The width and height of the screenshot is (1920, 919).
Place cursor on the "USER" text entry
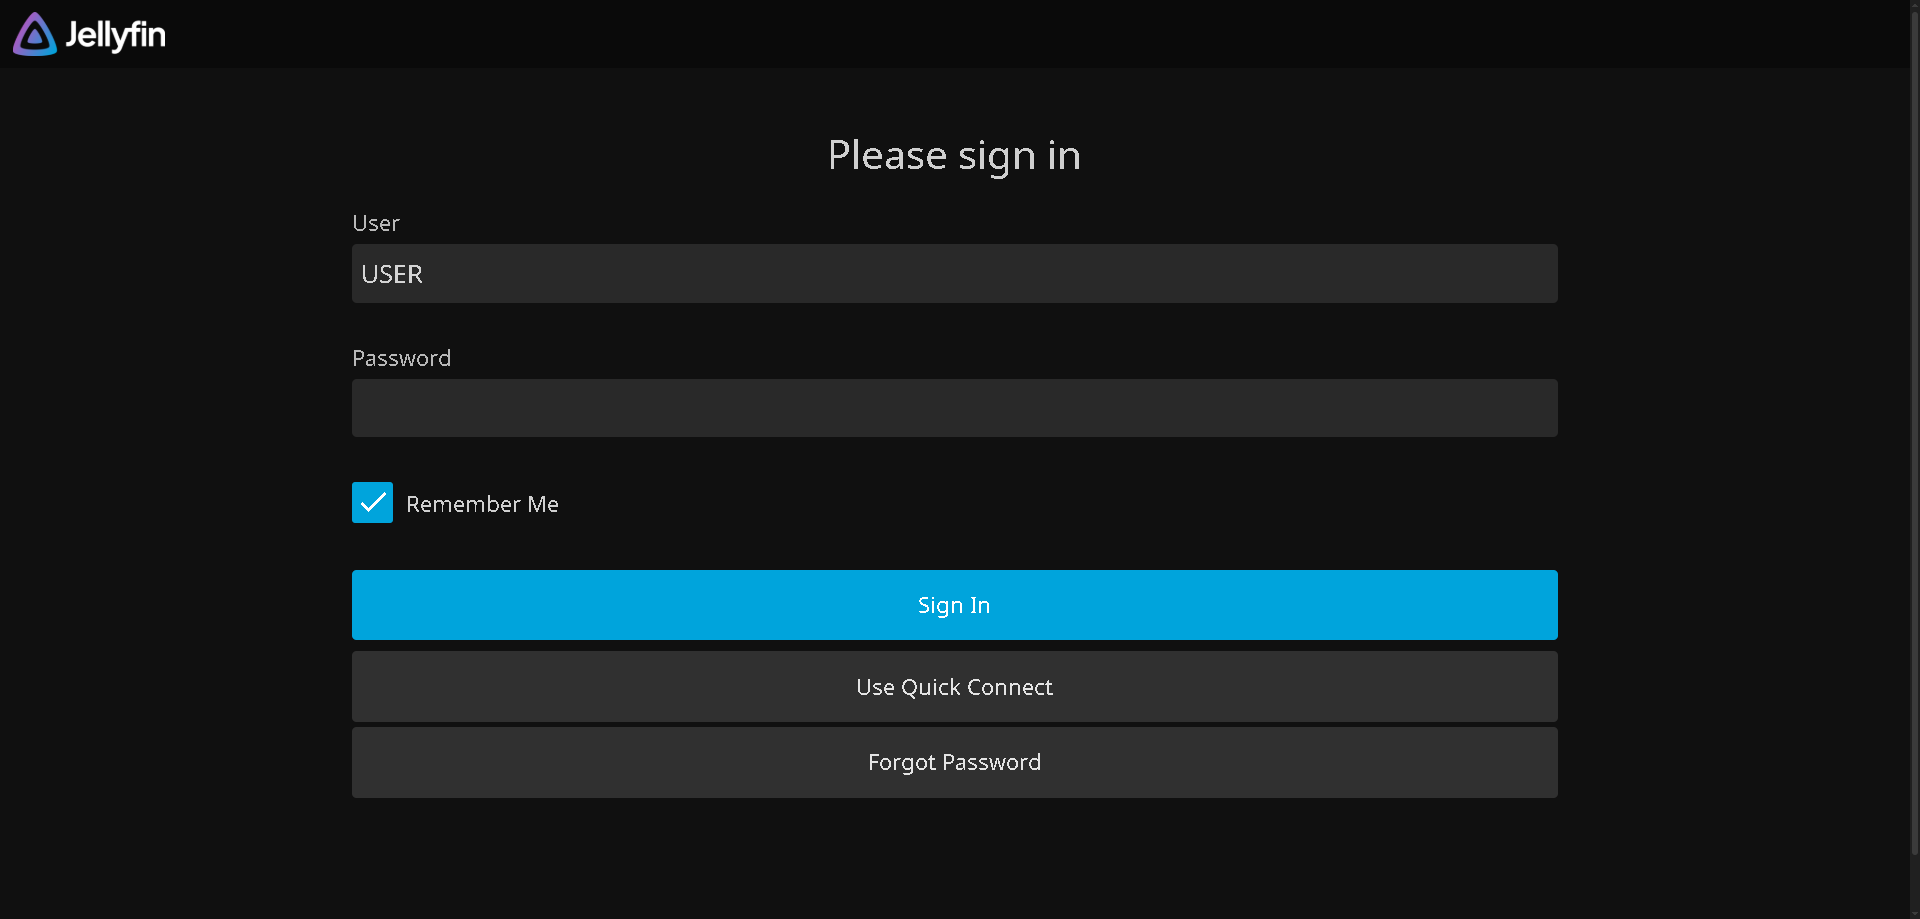(x=392, y=274)
